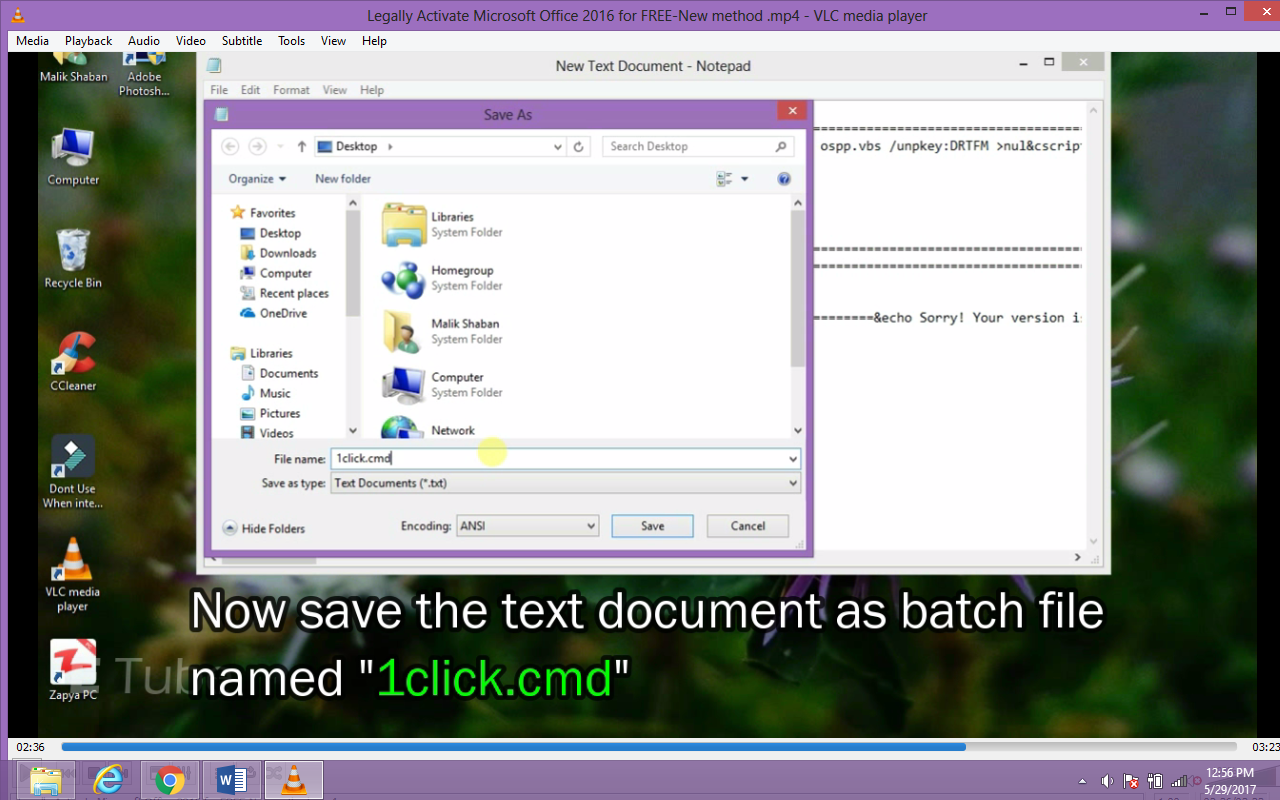Open the Organize dropdown
This screenshot has width=1280, height=800.
[x=257, y=179]
